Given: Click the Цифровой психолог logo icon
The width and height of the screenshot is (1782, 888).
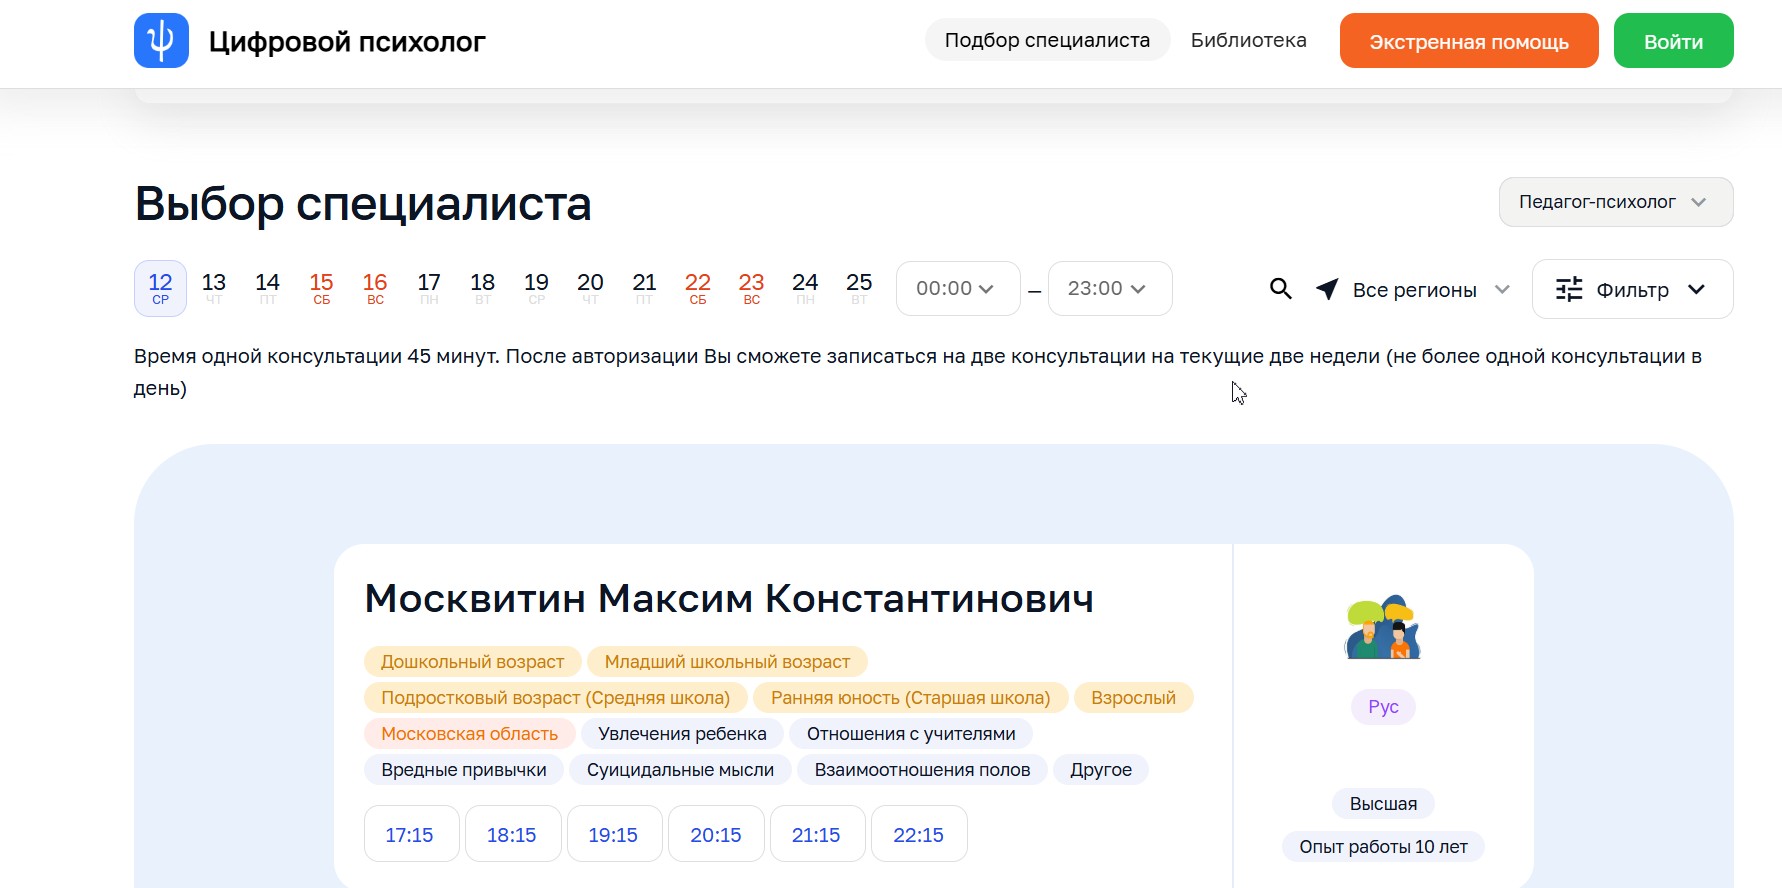Looking at the screenshot, I should pyautogui.click(x=161, y=41).
